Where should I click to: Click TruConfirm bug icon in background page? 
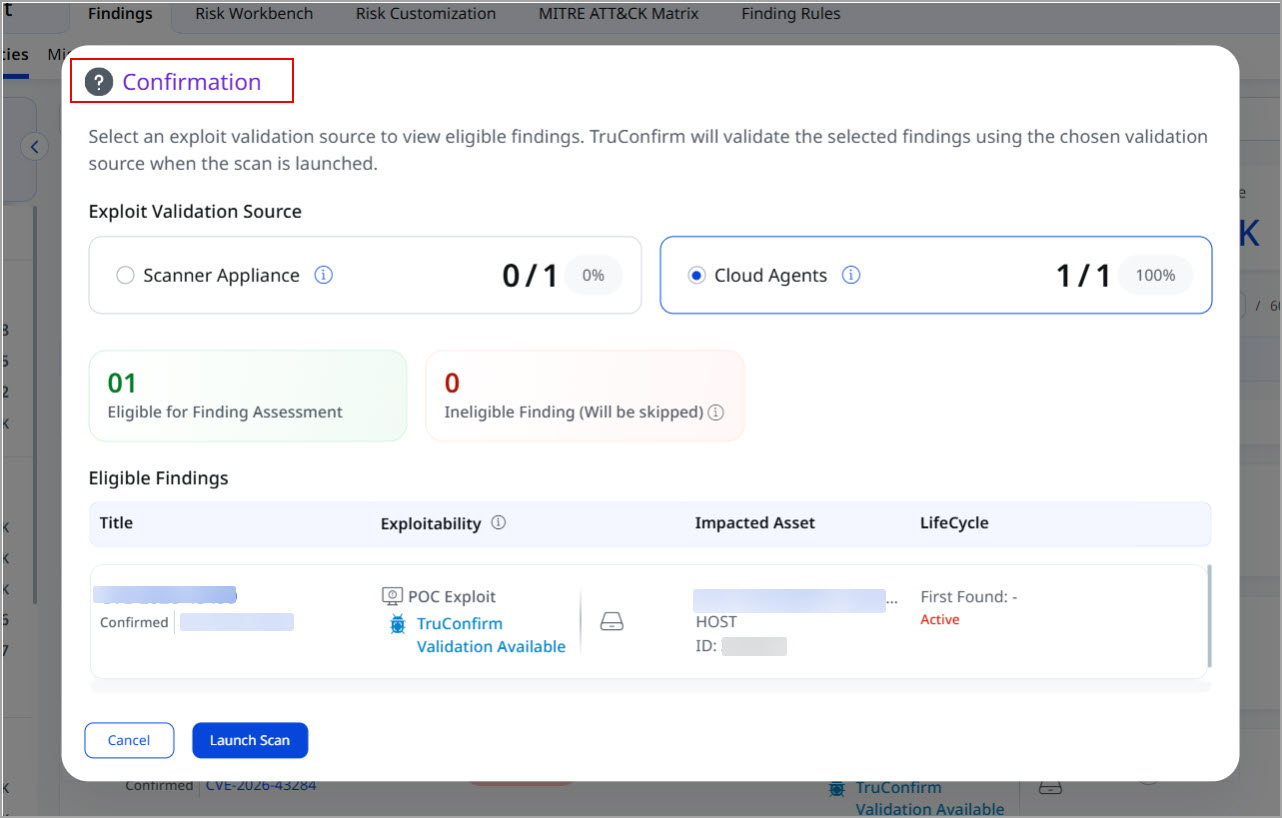[x=837, y=788]
